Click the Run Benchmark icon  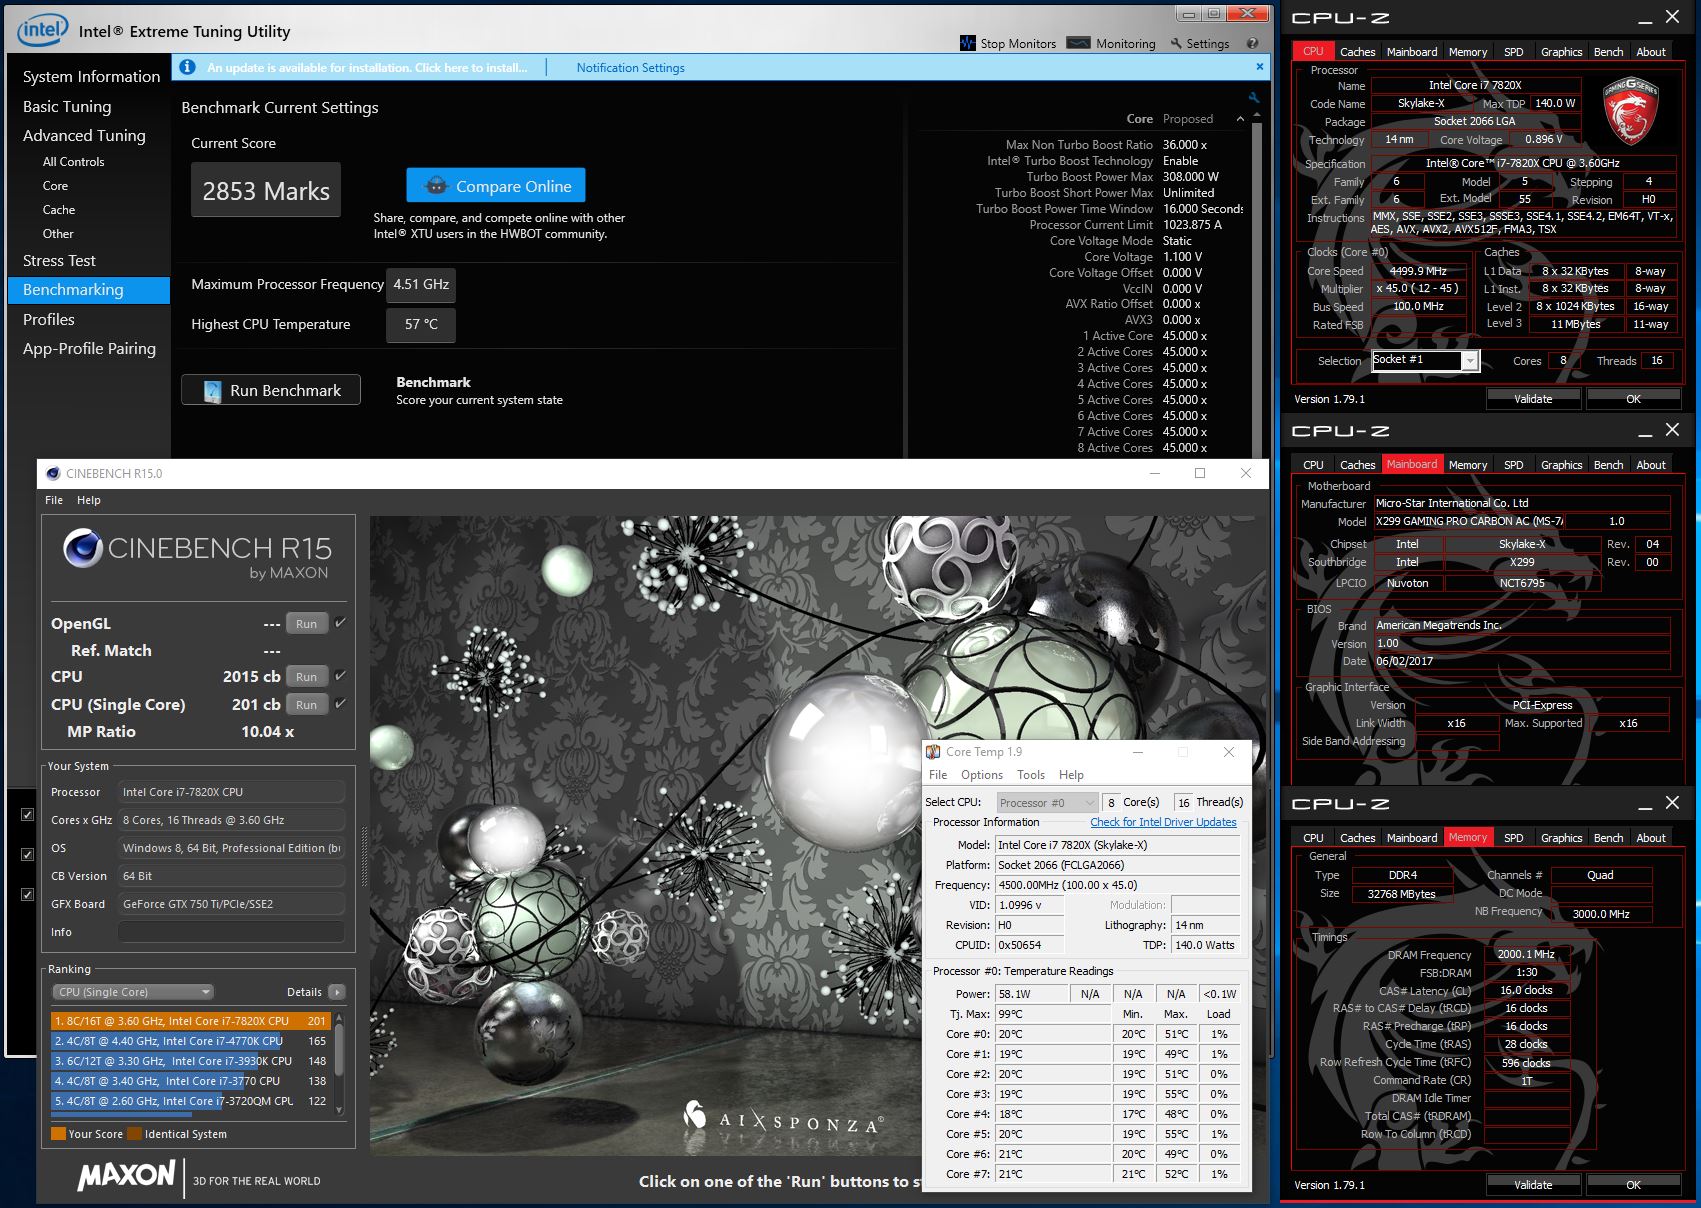[x=212, y=391]
